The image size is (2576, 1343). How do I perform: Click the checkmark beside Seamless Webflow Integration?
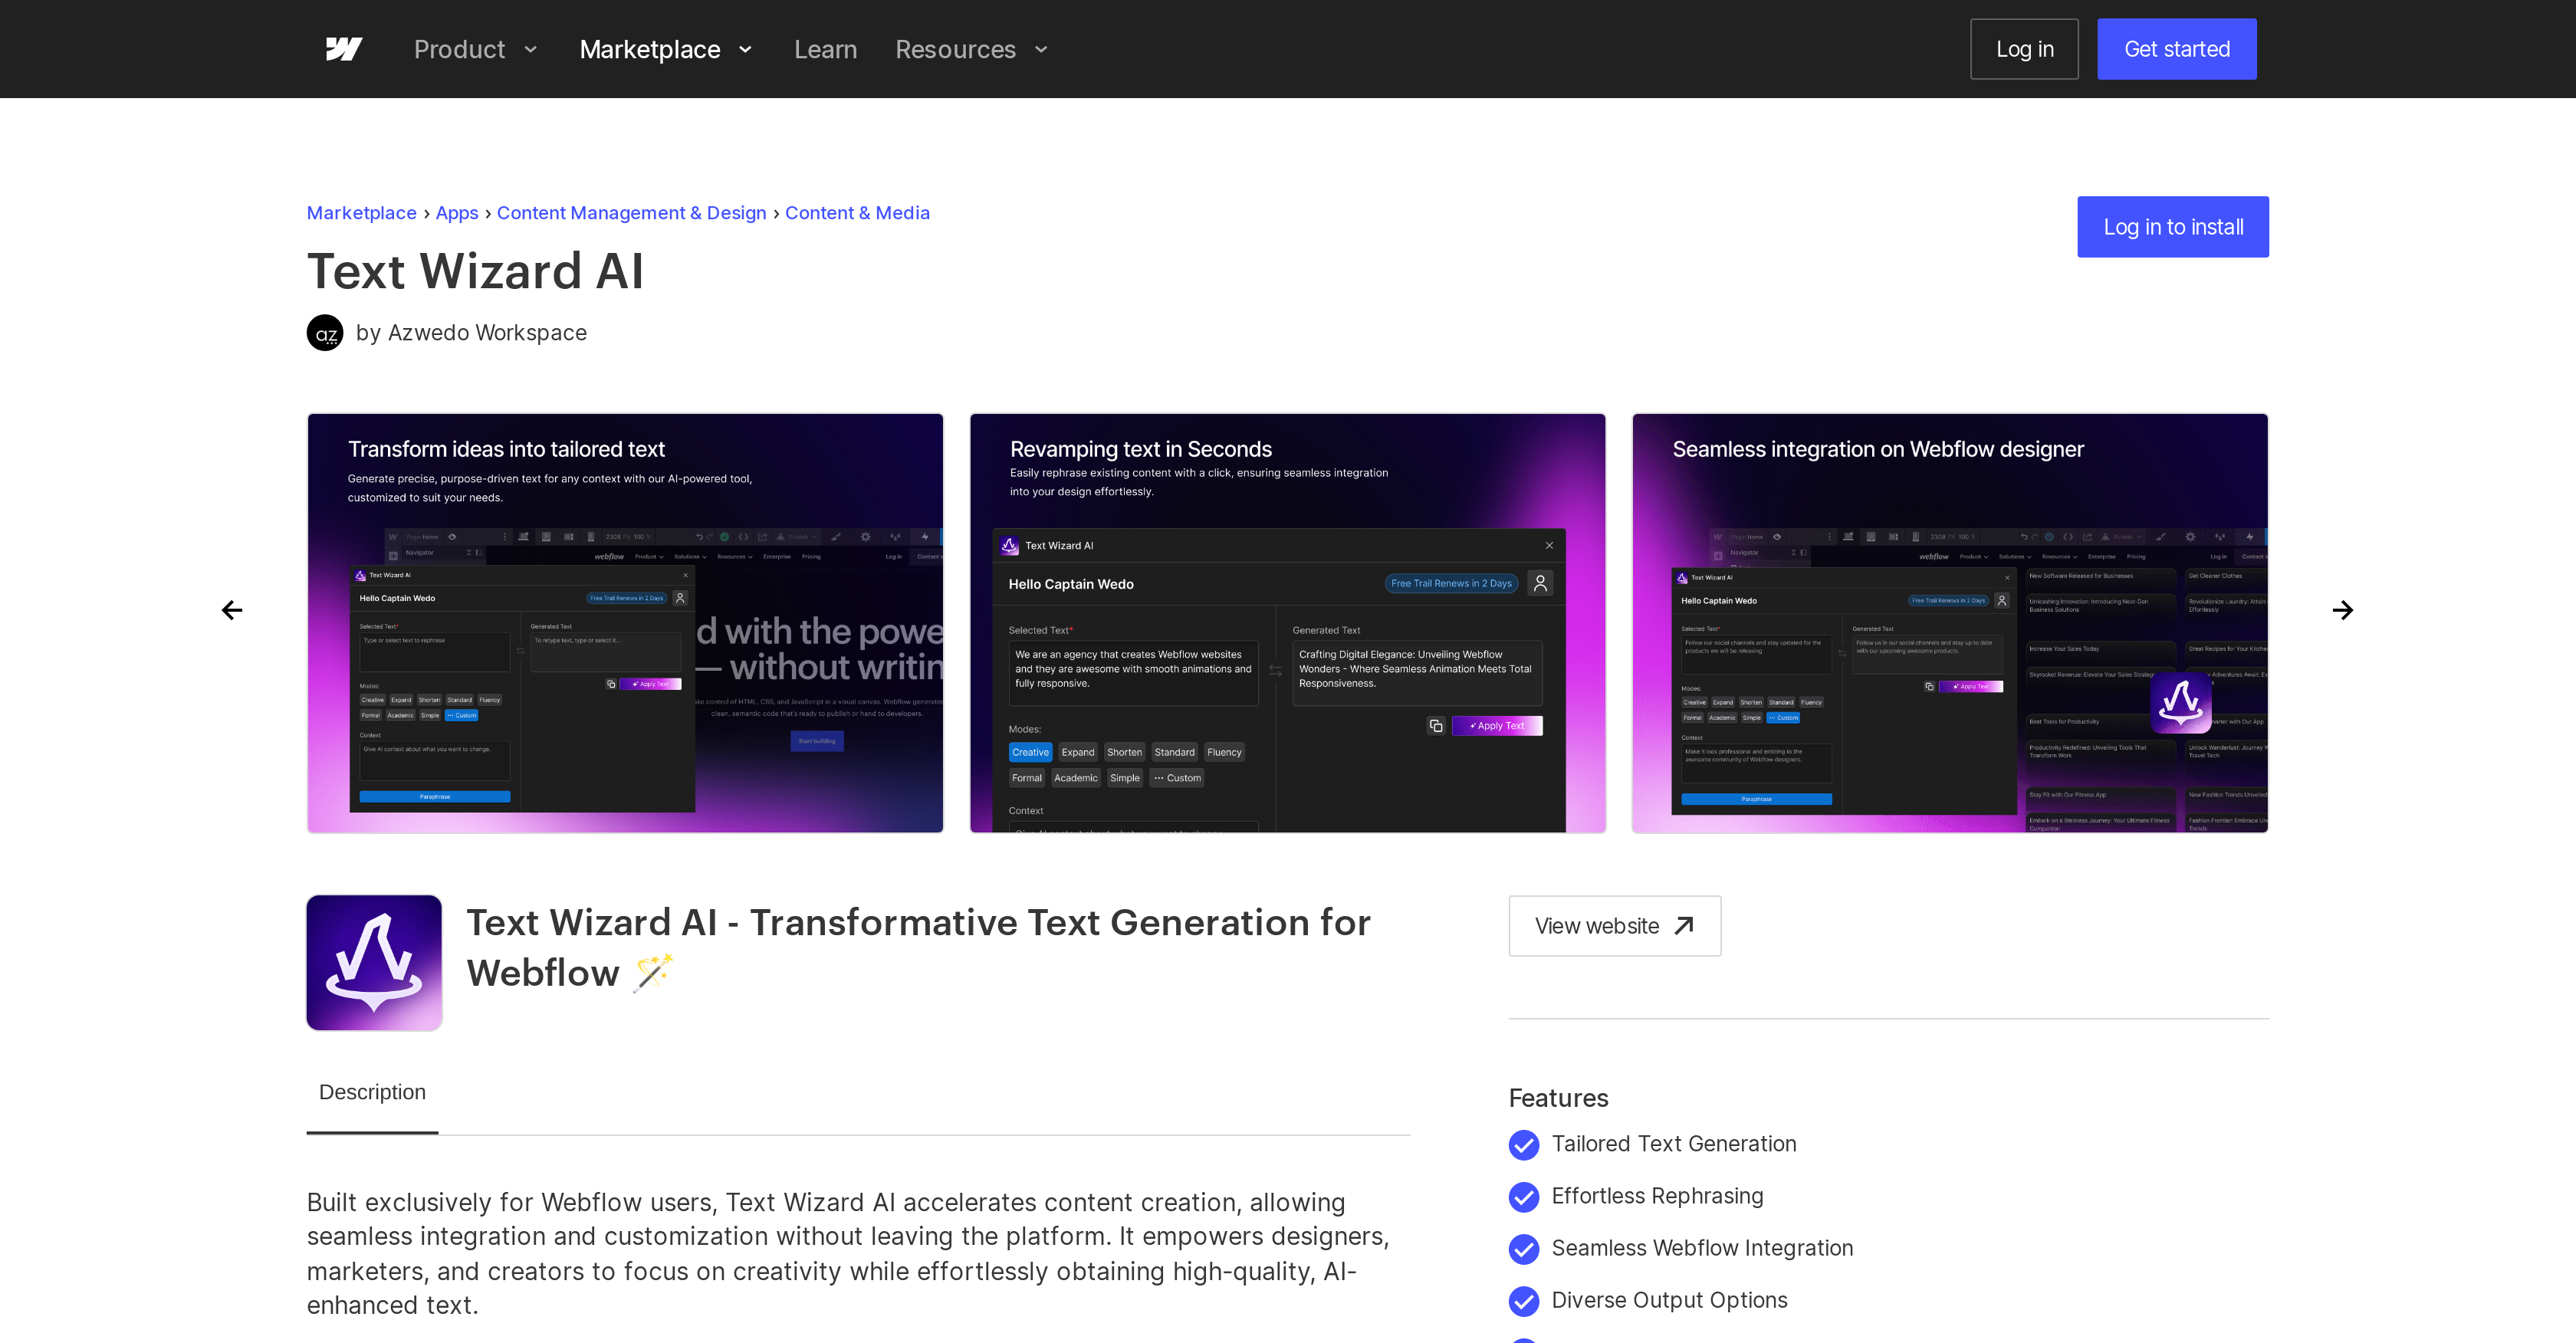[1524, 1250]
